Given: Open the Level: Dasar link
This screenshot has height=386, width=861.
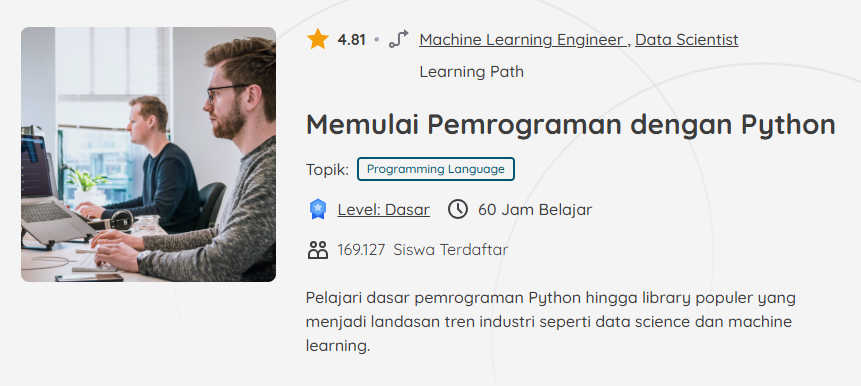Looking at the screenshot, I should (383, 210).
